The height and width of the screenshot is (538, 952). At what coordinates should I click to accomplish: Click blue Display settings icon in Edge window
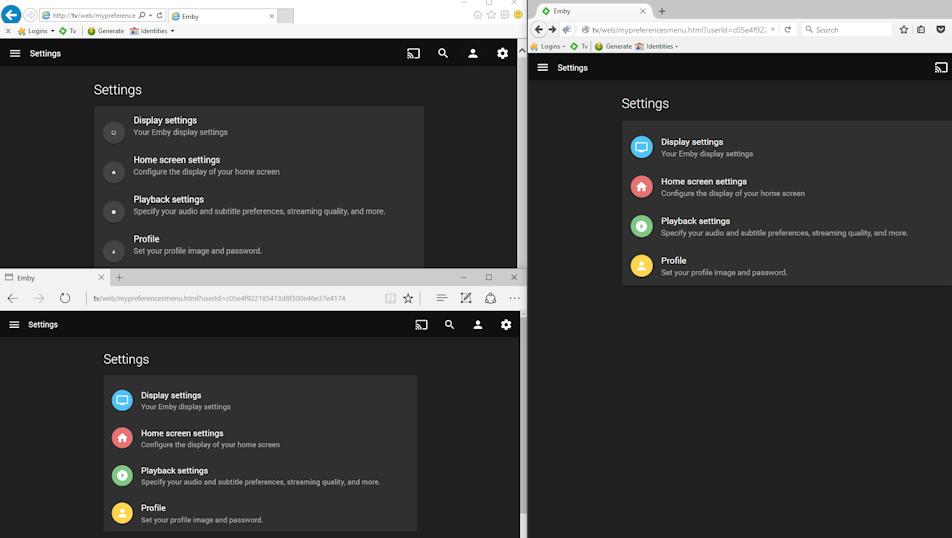pos(122,400)
